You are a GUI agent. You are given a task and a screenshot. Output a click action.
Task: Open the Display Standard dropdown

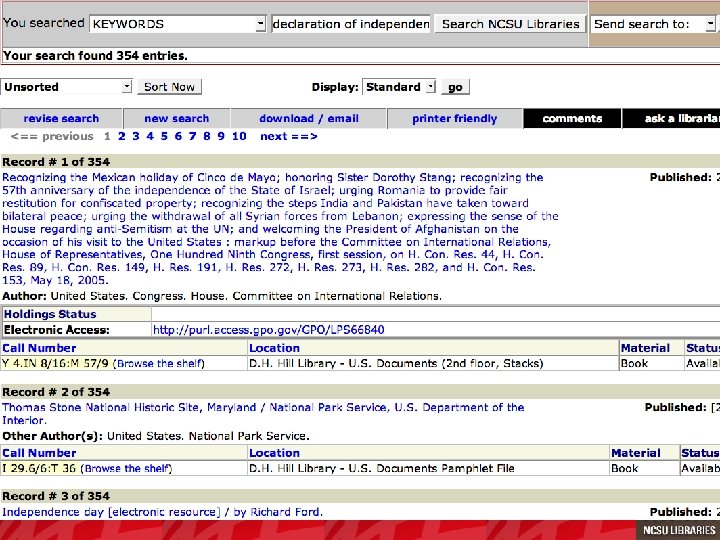[399, 87]
